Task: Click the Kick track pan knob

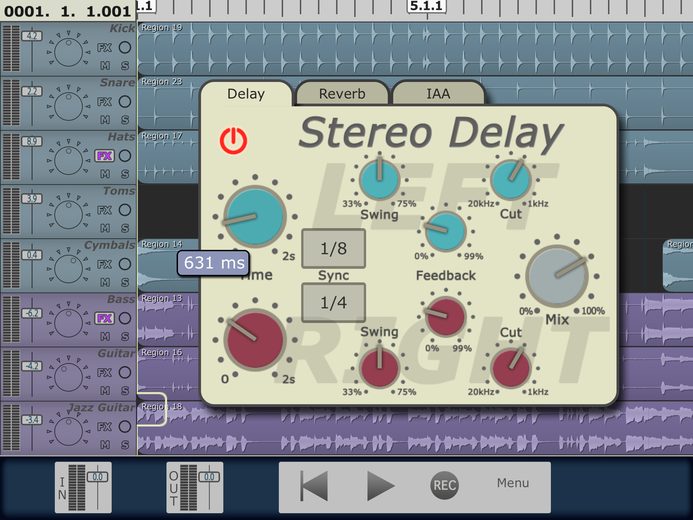Action: [68, 53]
